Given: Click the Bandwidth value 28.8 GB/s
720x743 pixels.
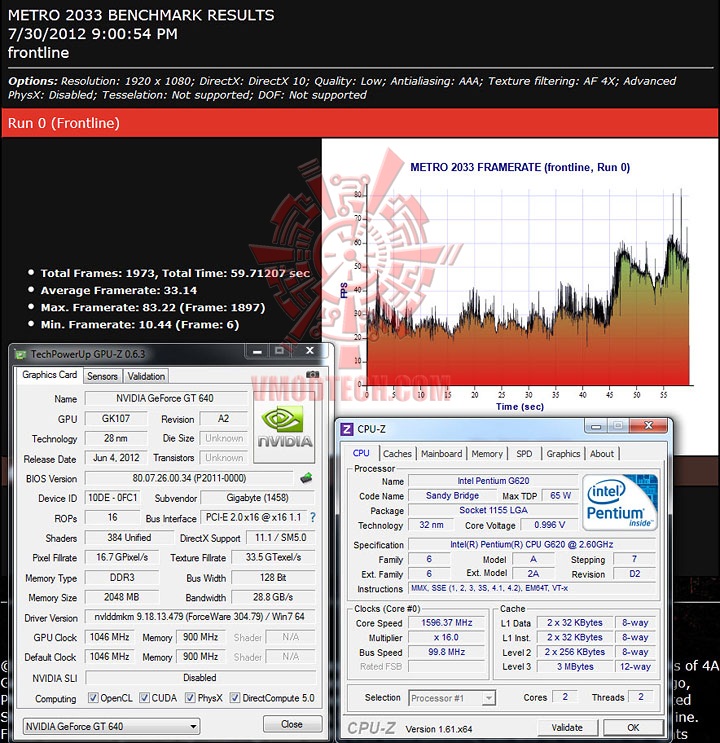Looking at the screenshot, I should 273,597.
